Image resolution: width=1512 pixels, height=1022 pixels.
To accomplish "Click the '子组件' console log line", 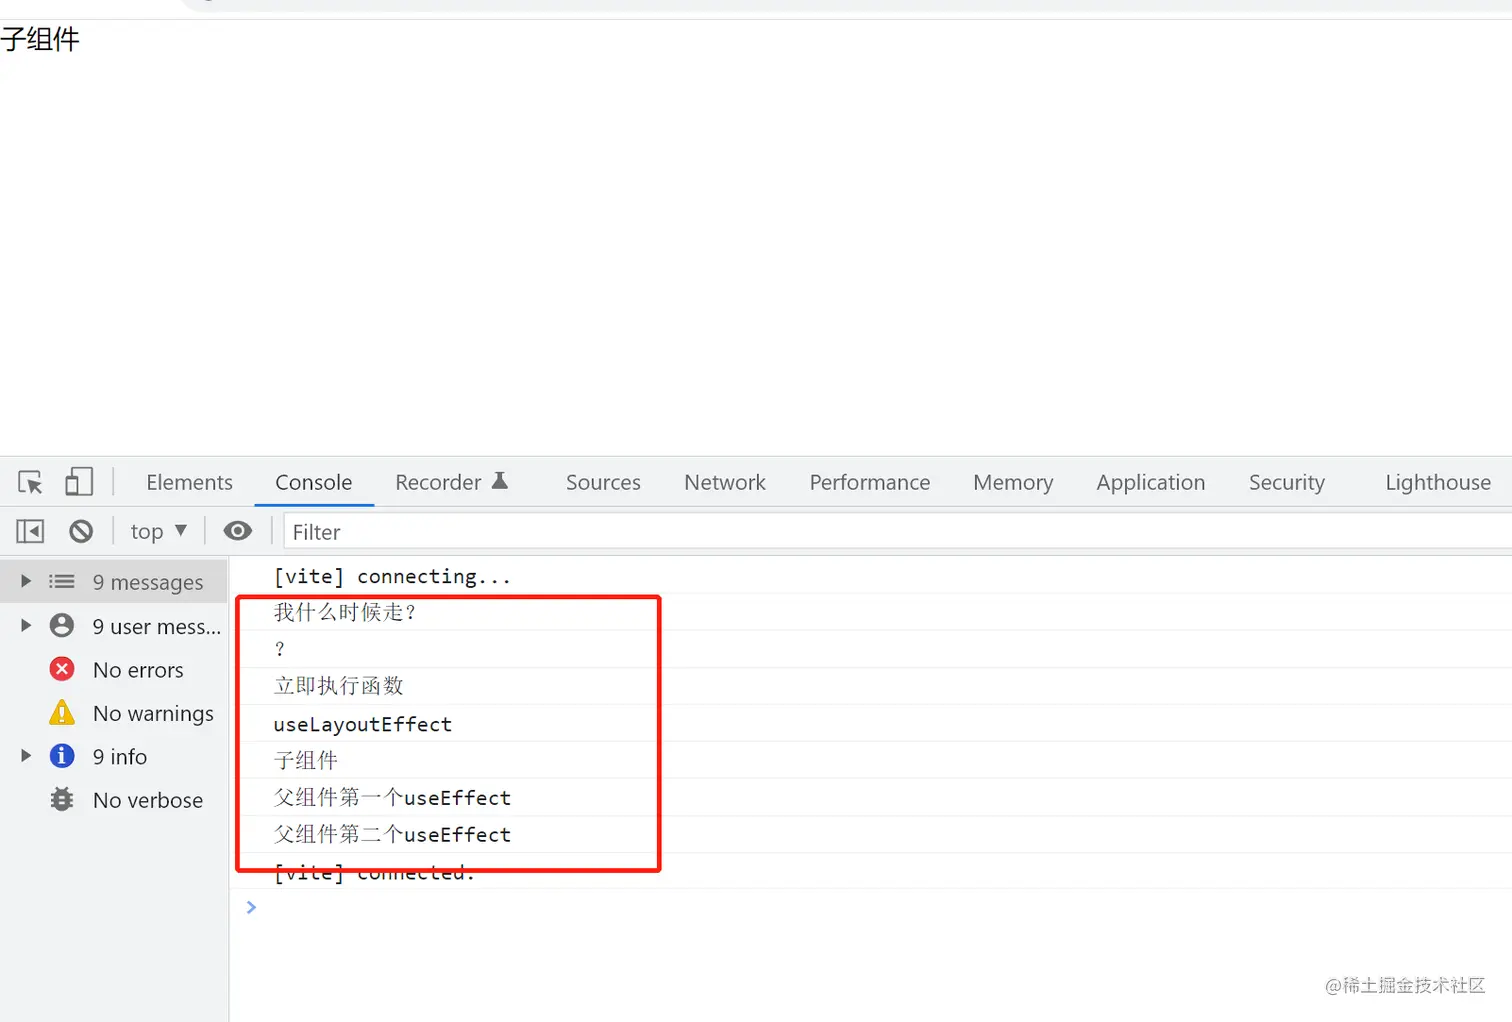I will click(x=870, y=760).
